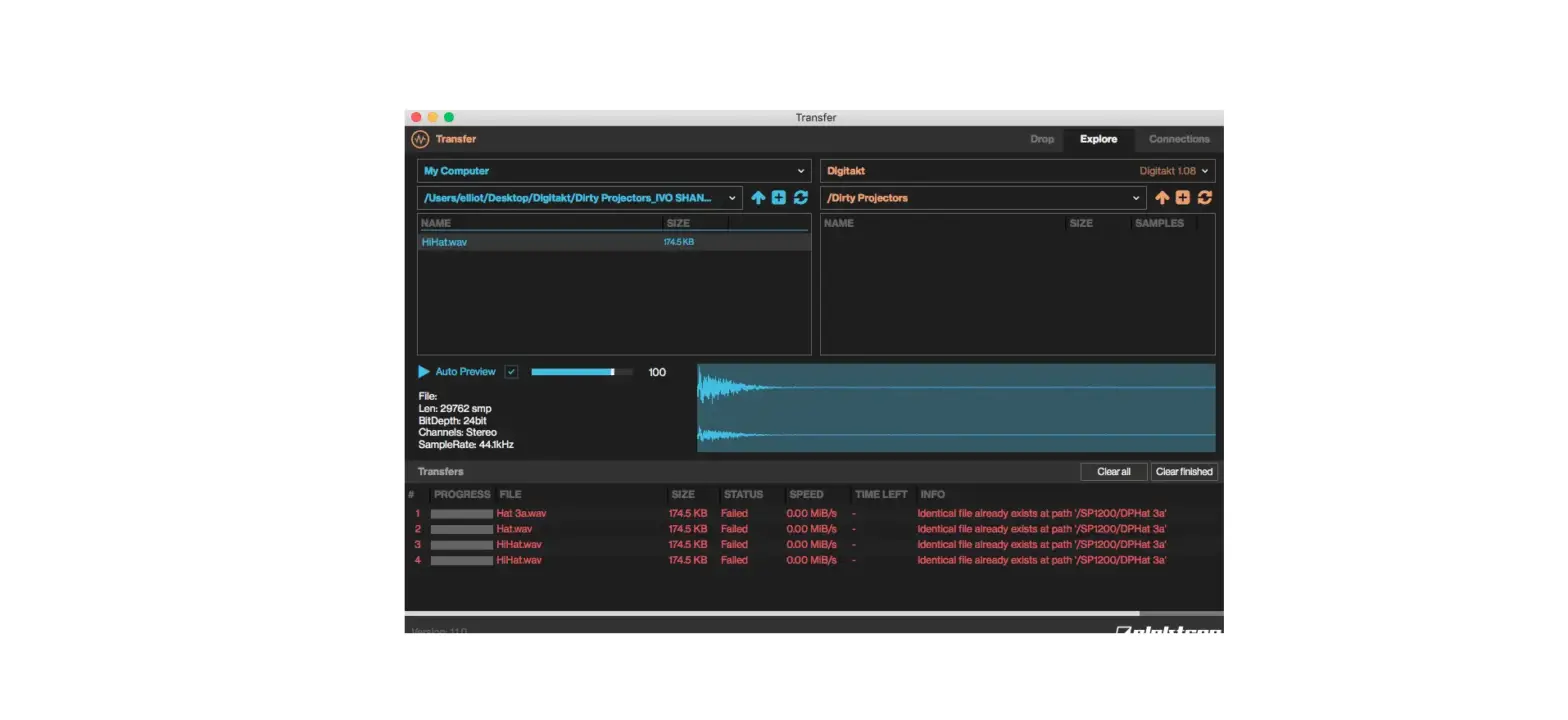
Task: Create new folder in Digitakt pane
Action: [x=1183, y=198]
